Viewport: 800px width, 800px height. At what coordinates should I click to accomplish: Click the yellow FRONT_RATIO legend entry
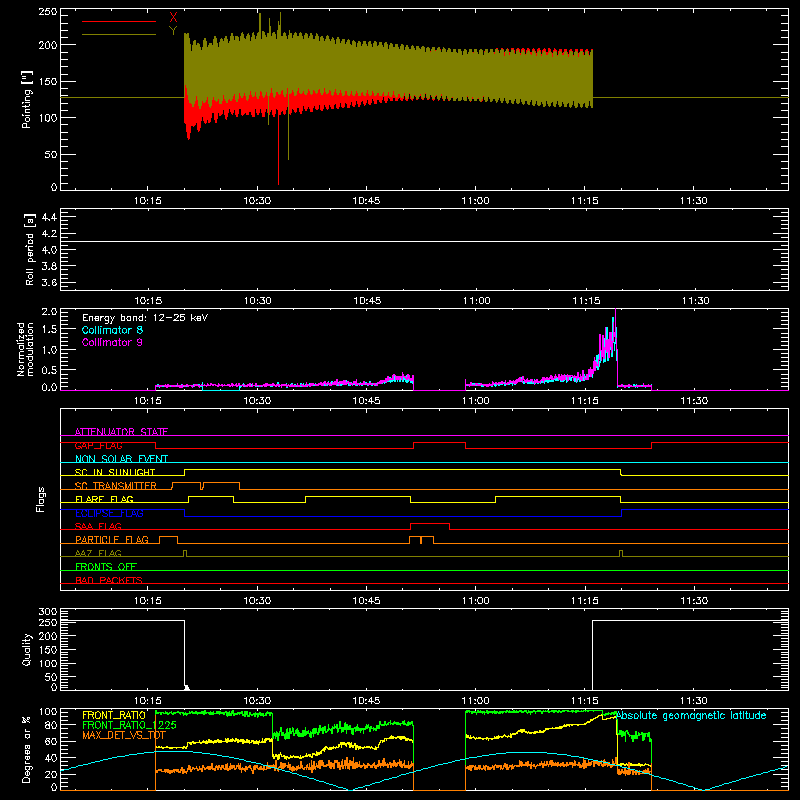pos(114,715)
